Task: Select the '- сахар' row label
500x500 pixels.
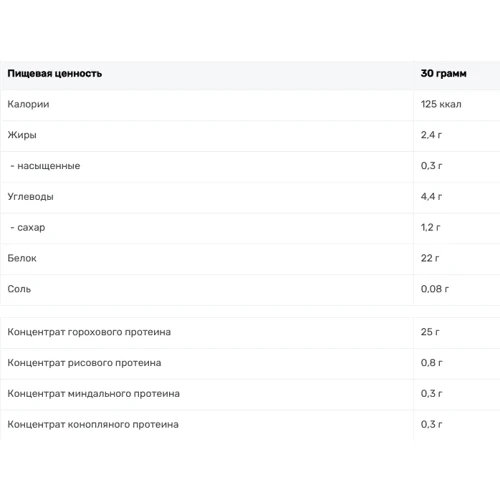Action: pos(28,227)
